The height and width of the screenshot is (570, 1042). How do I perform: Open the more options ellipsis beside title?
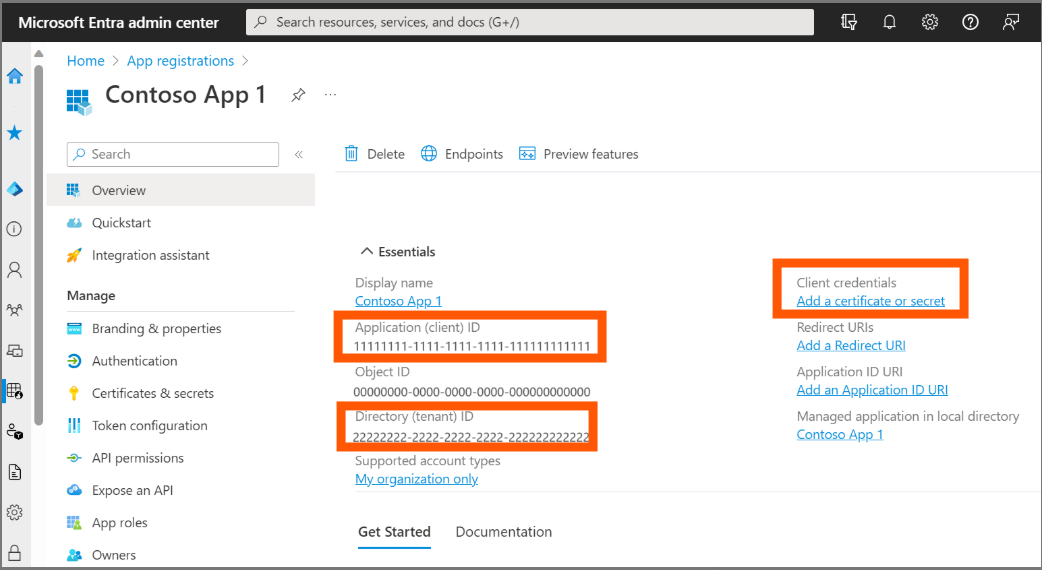click(330, 95)
